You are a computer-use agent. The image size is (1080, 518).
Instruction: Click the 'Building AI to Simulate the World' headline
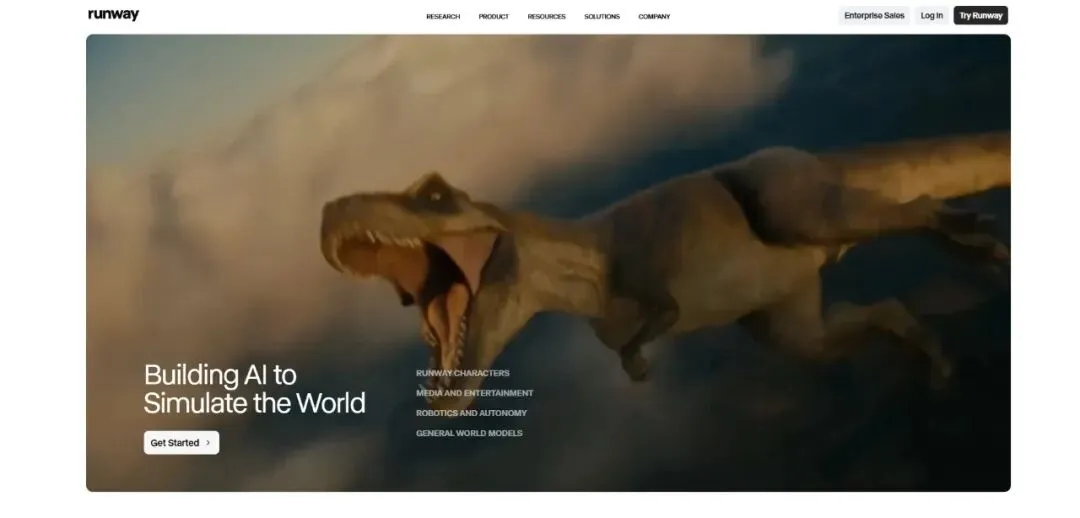tap(254, 389)
